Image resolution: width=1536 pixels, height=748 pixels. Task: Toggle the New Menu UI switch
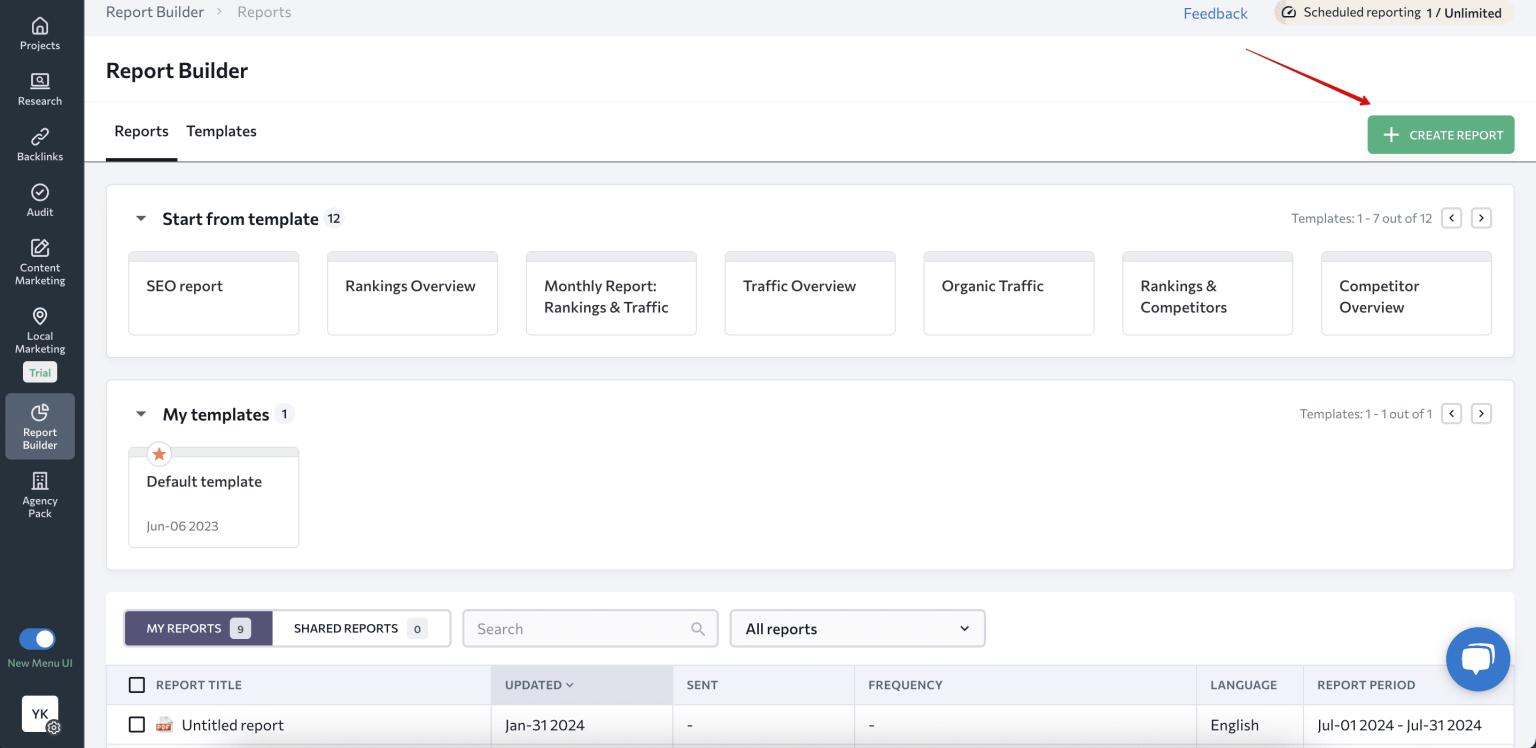[x=37, y=640]
